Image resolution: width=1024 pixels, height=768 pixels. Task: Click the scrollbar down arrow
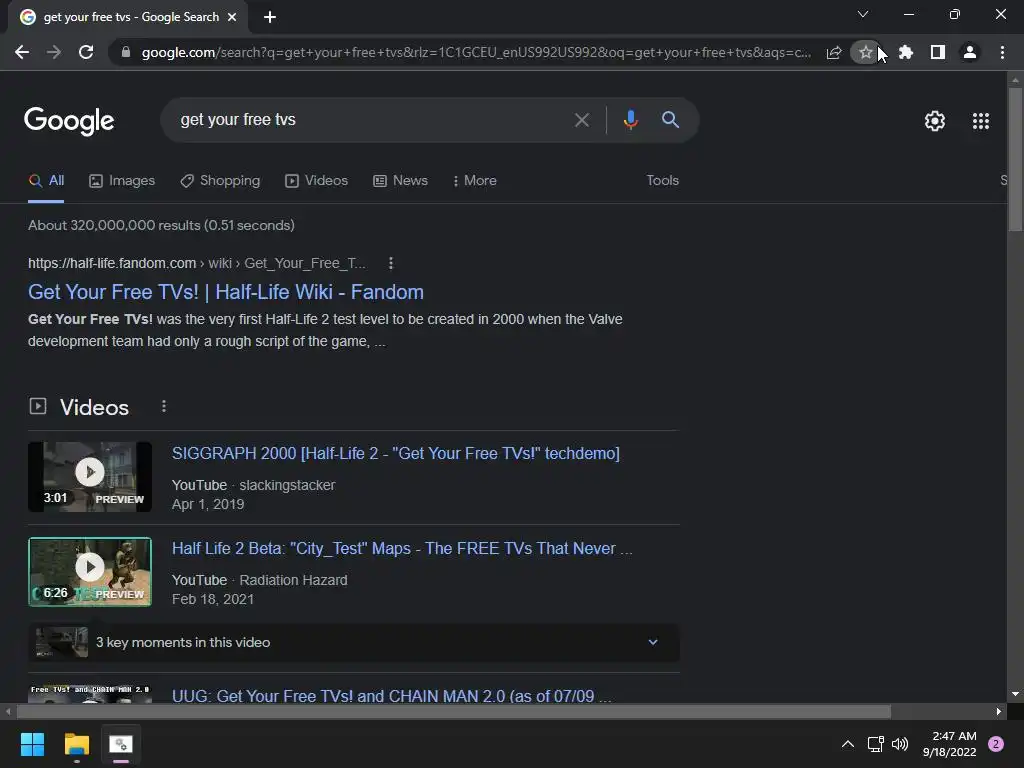[1015, 694]
